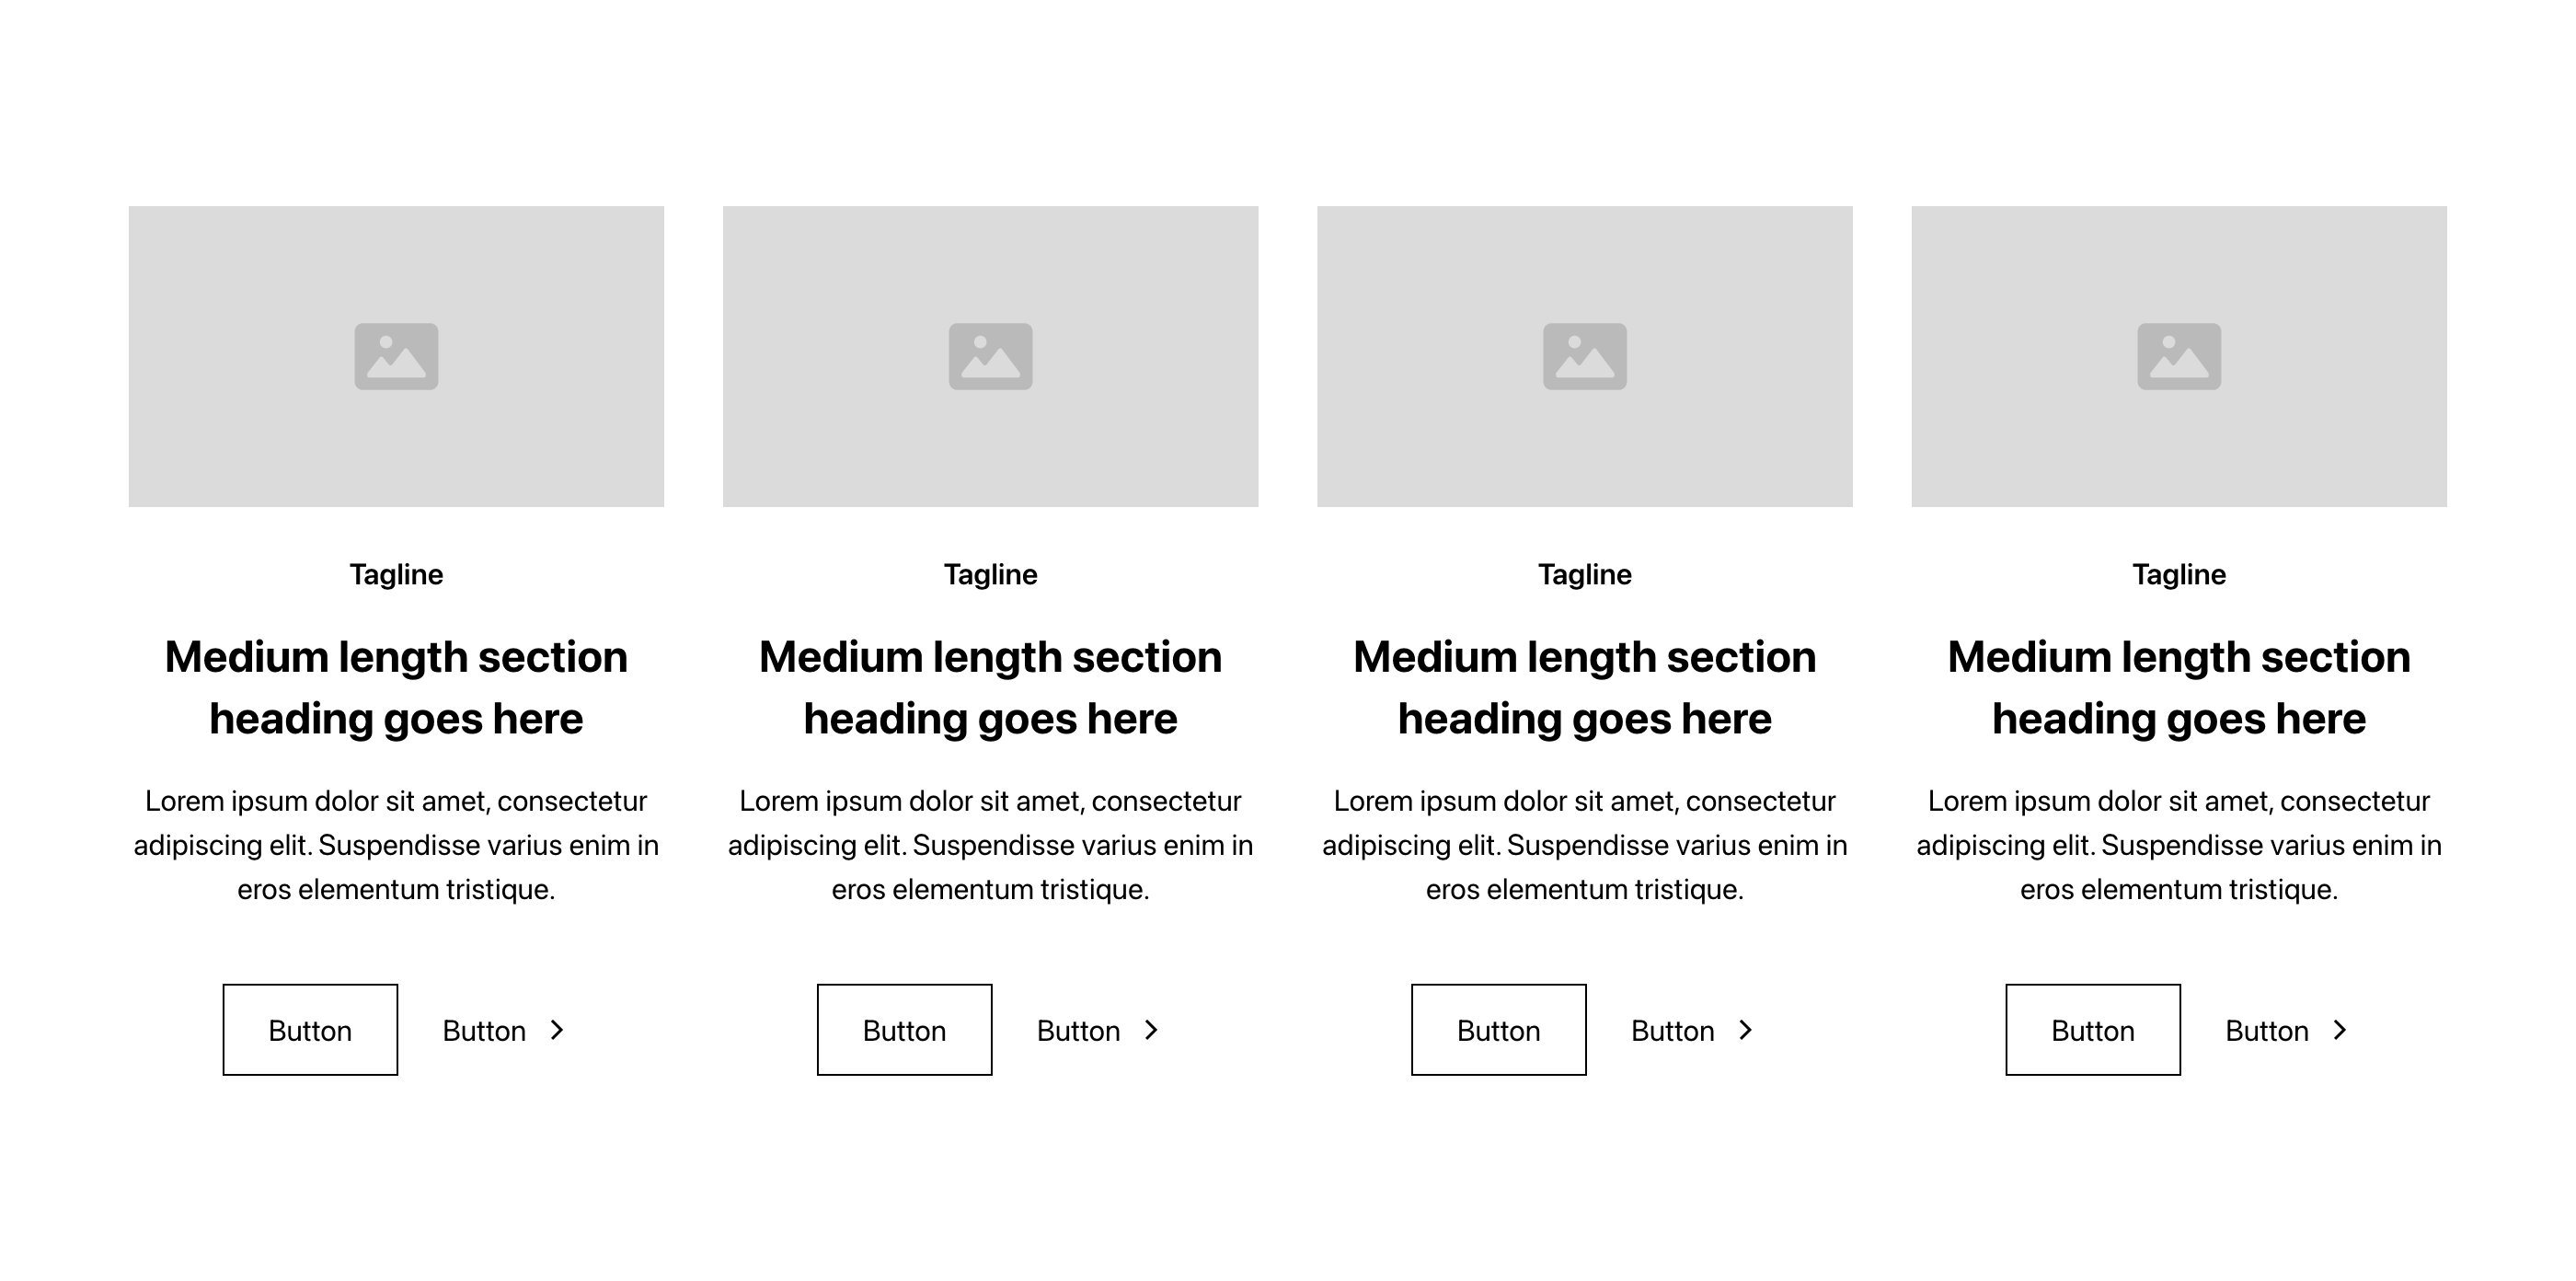Select the Tagline label in first card
Screen dimensions: 2576x1281
point(396,575)
